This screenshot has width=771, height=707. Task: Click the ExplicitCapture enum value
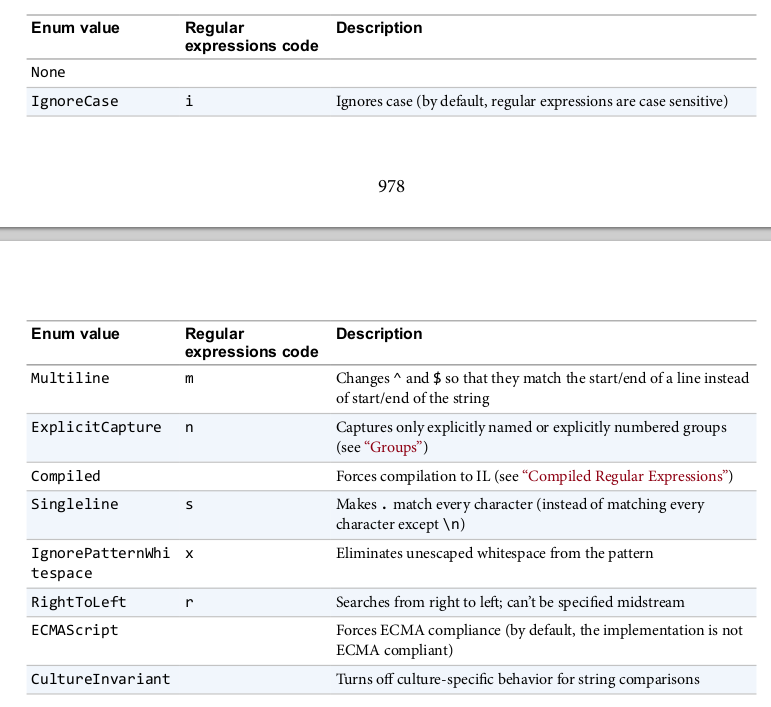[x=96, y=427]
